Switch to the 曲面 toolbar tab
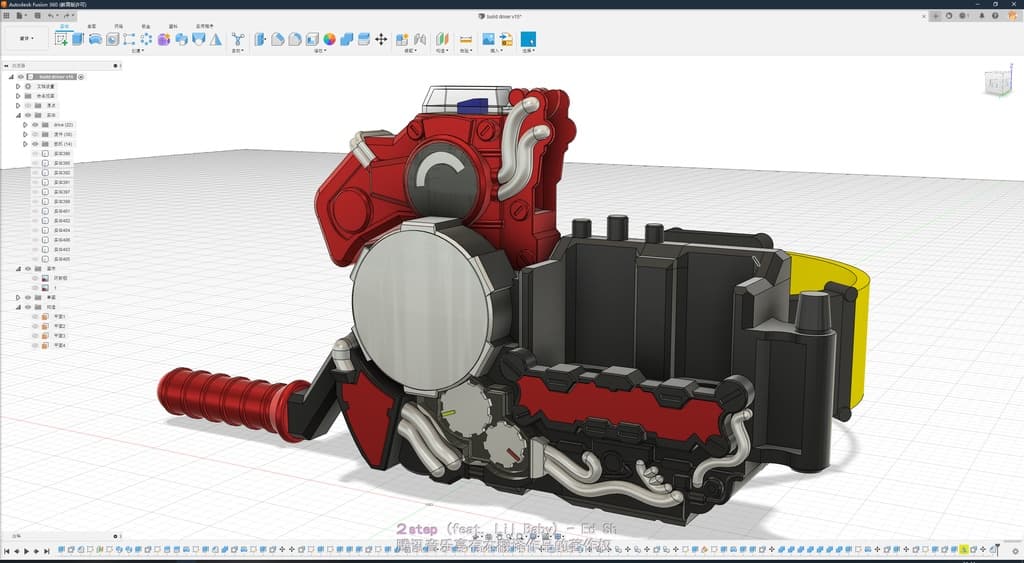Screen dimensions: 1024x563 click(x=92, y=26)
